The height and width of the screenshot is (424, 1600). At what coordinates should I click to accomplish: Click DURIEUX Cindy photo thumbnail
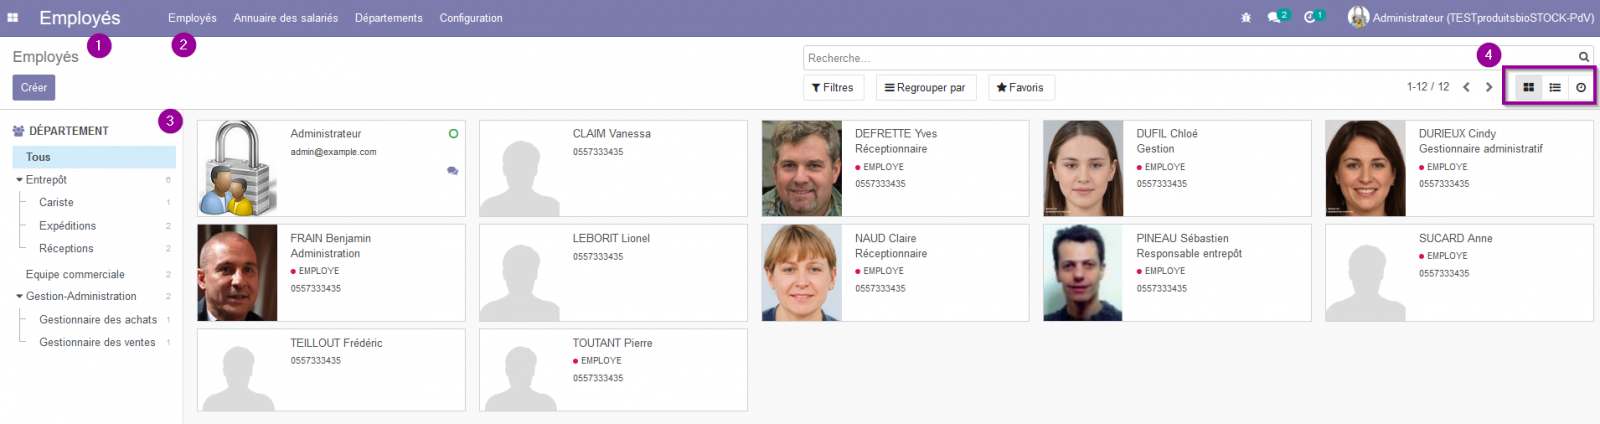pyautogui.click(x=1366, y=168)
